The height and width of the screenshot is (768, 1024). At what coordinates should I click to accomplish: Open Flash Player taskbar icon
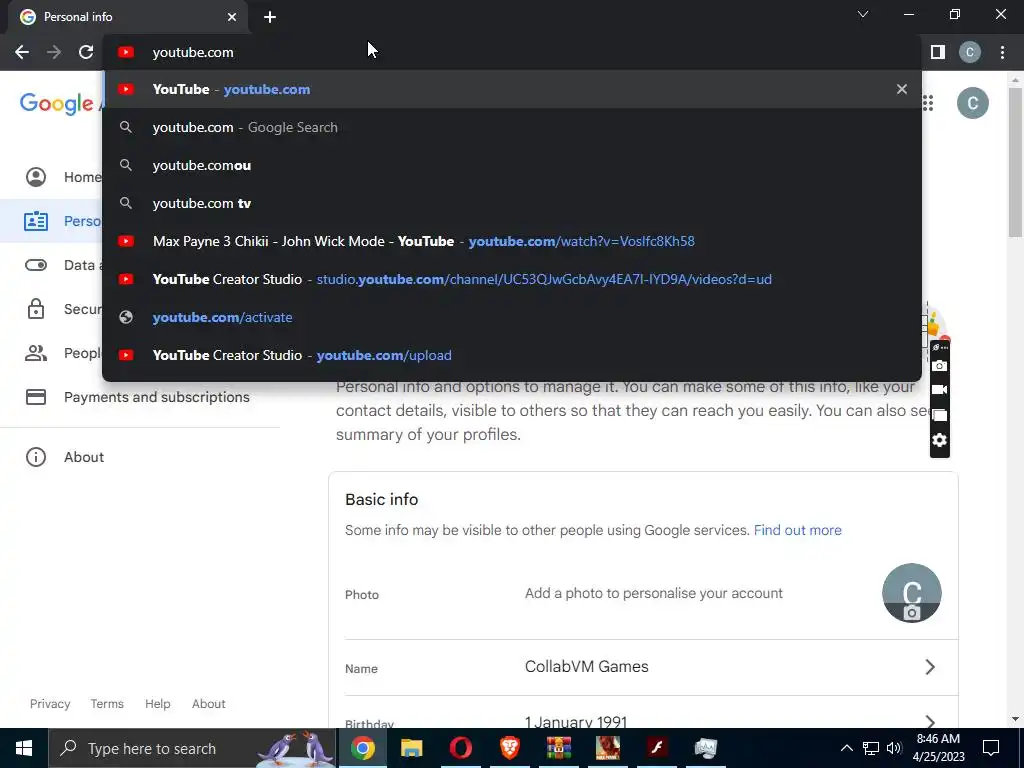coord(657,748)
